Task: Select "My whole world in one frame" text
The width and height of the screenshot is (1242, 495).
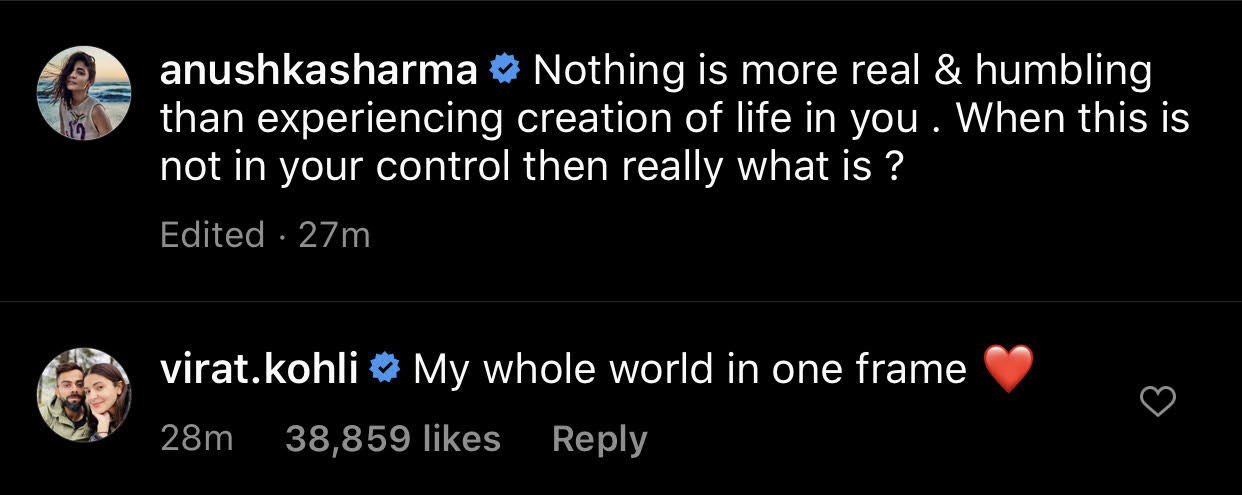Action: point(690,371)
